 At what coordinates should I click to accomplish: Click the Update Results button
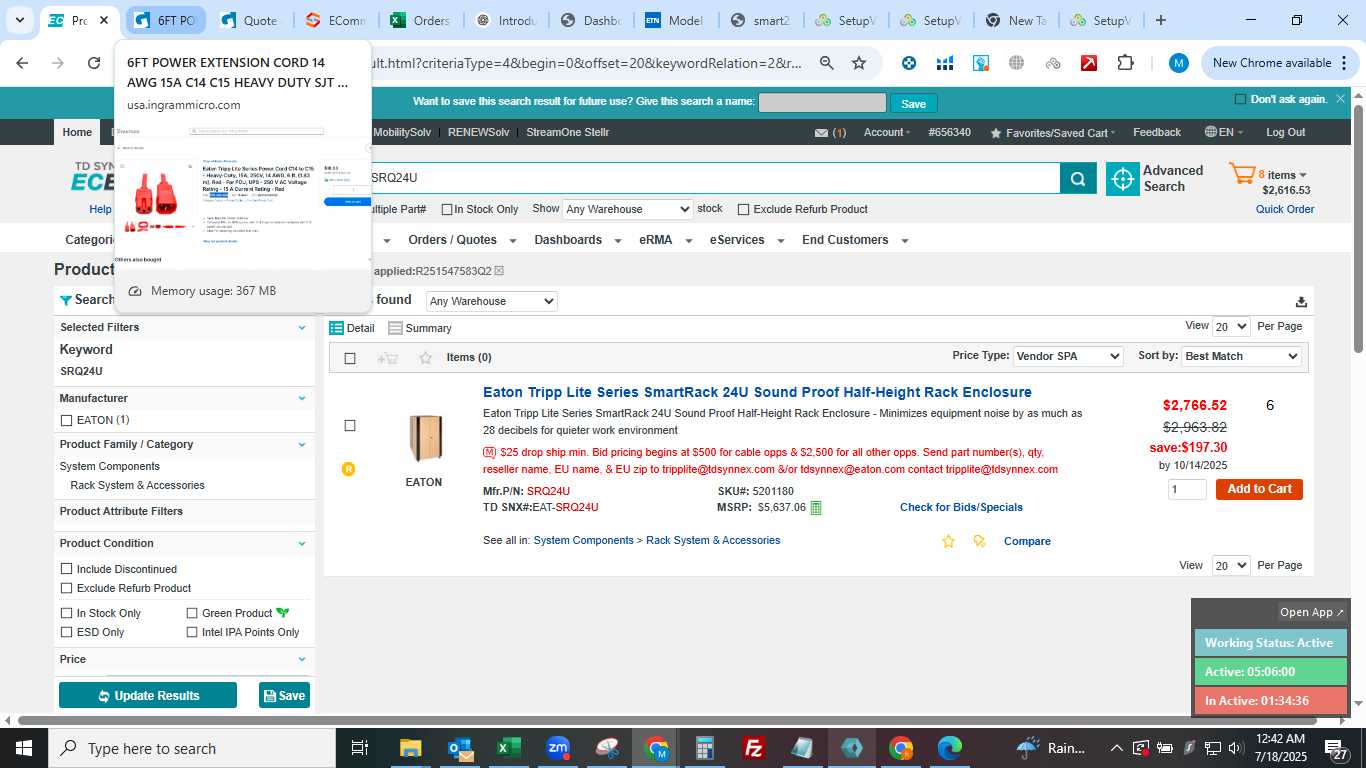click(148, 696)
